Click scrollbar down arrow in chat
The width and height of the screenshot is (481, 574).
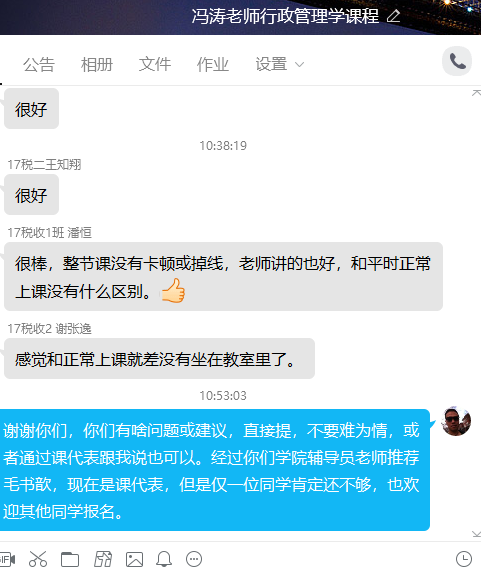[476, 534]
